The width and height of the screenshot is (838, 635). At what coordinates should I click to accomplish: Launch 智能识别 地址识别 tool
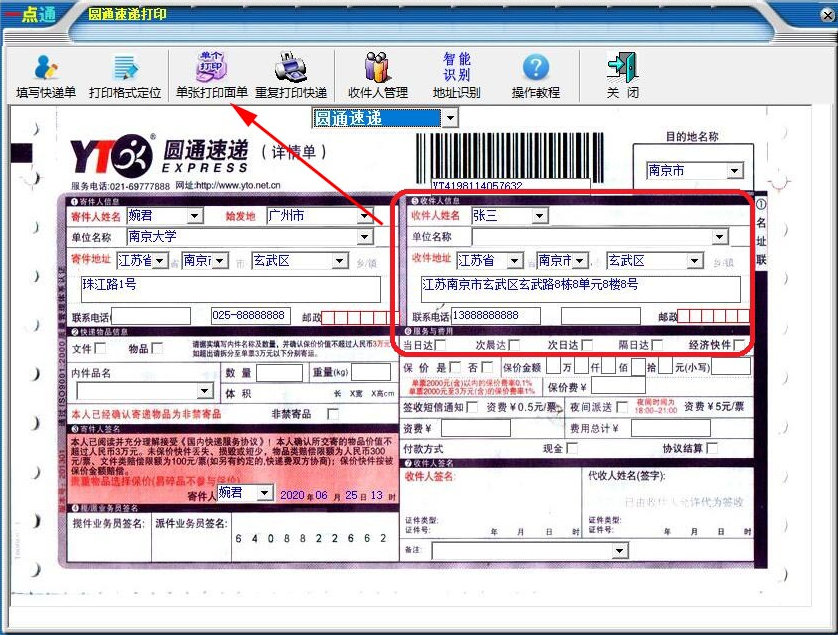click(456, 75)
